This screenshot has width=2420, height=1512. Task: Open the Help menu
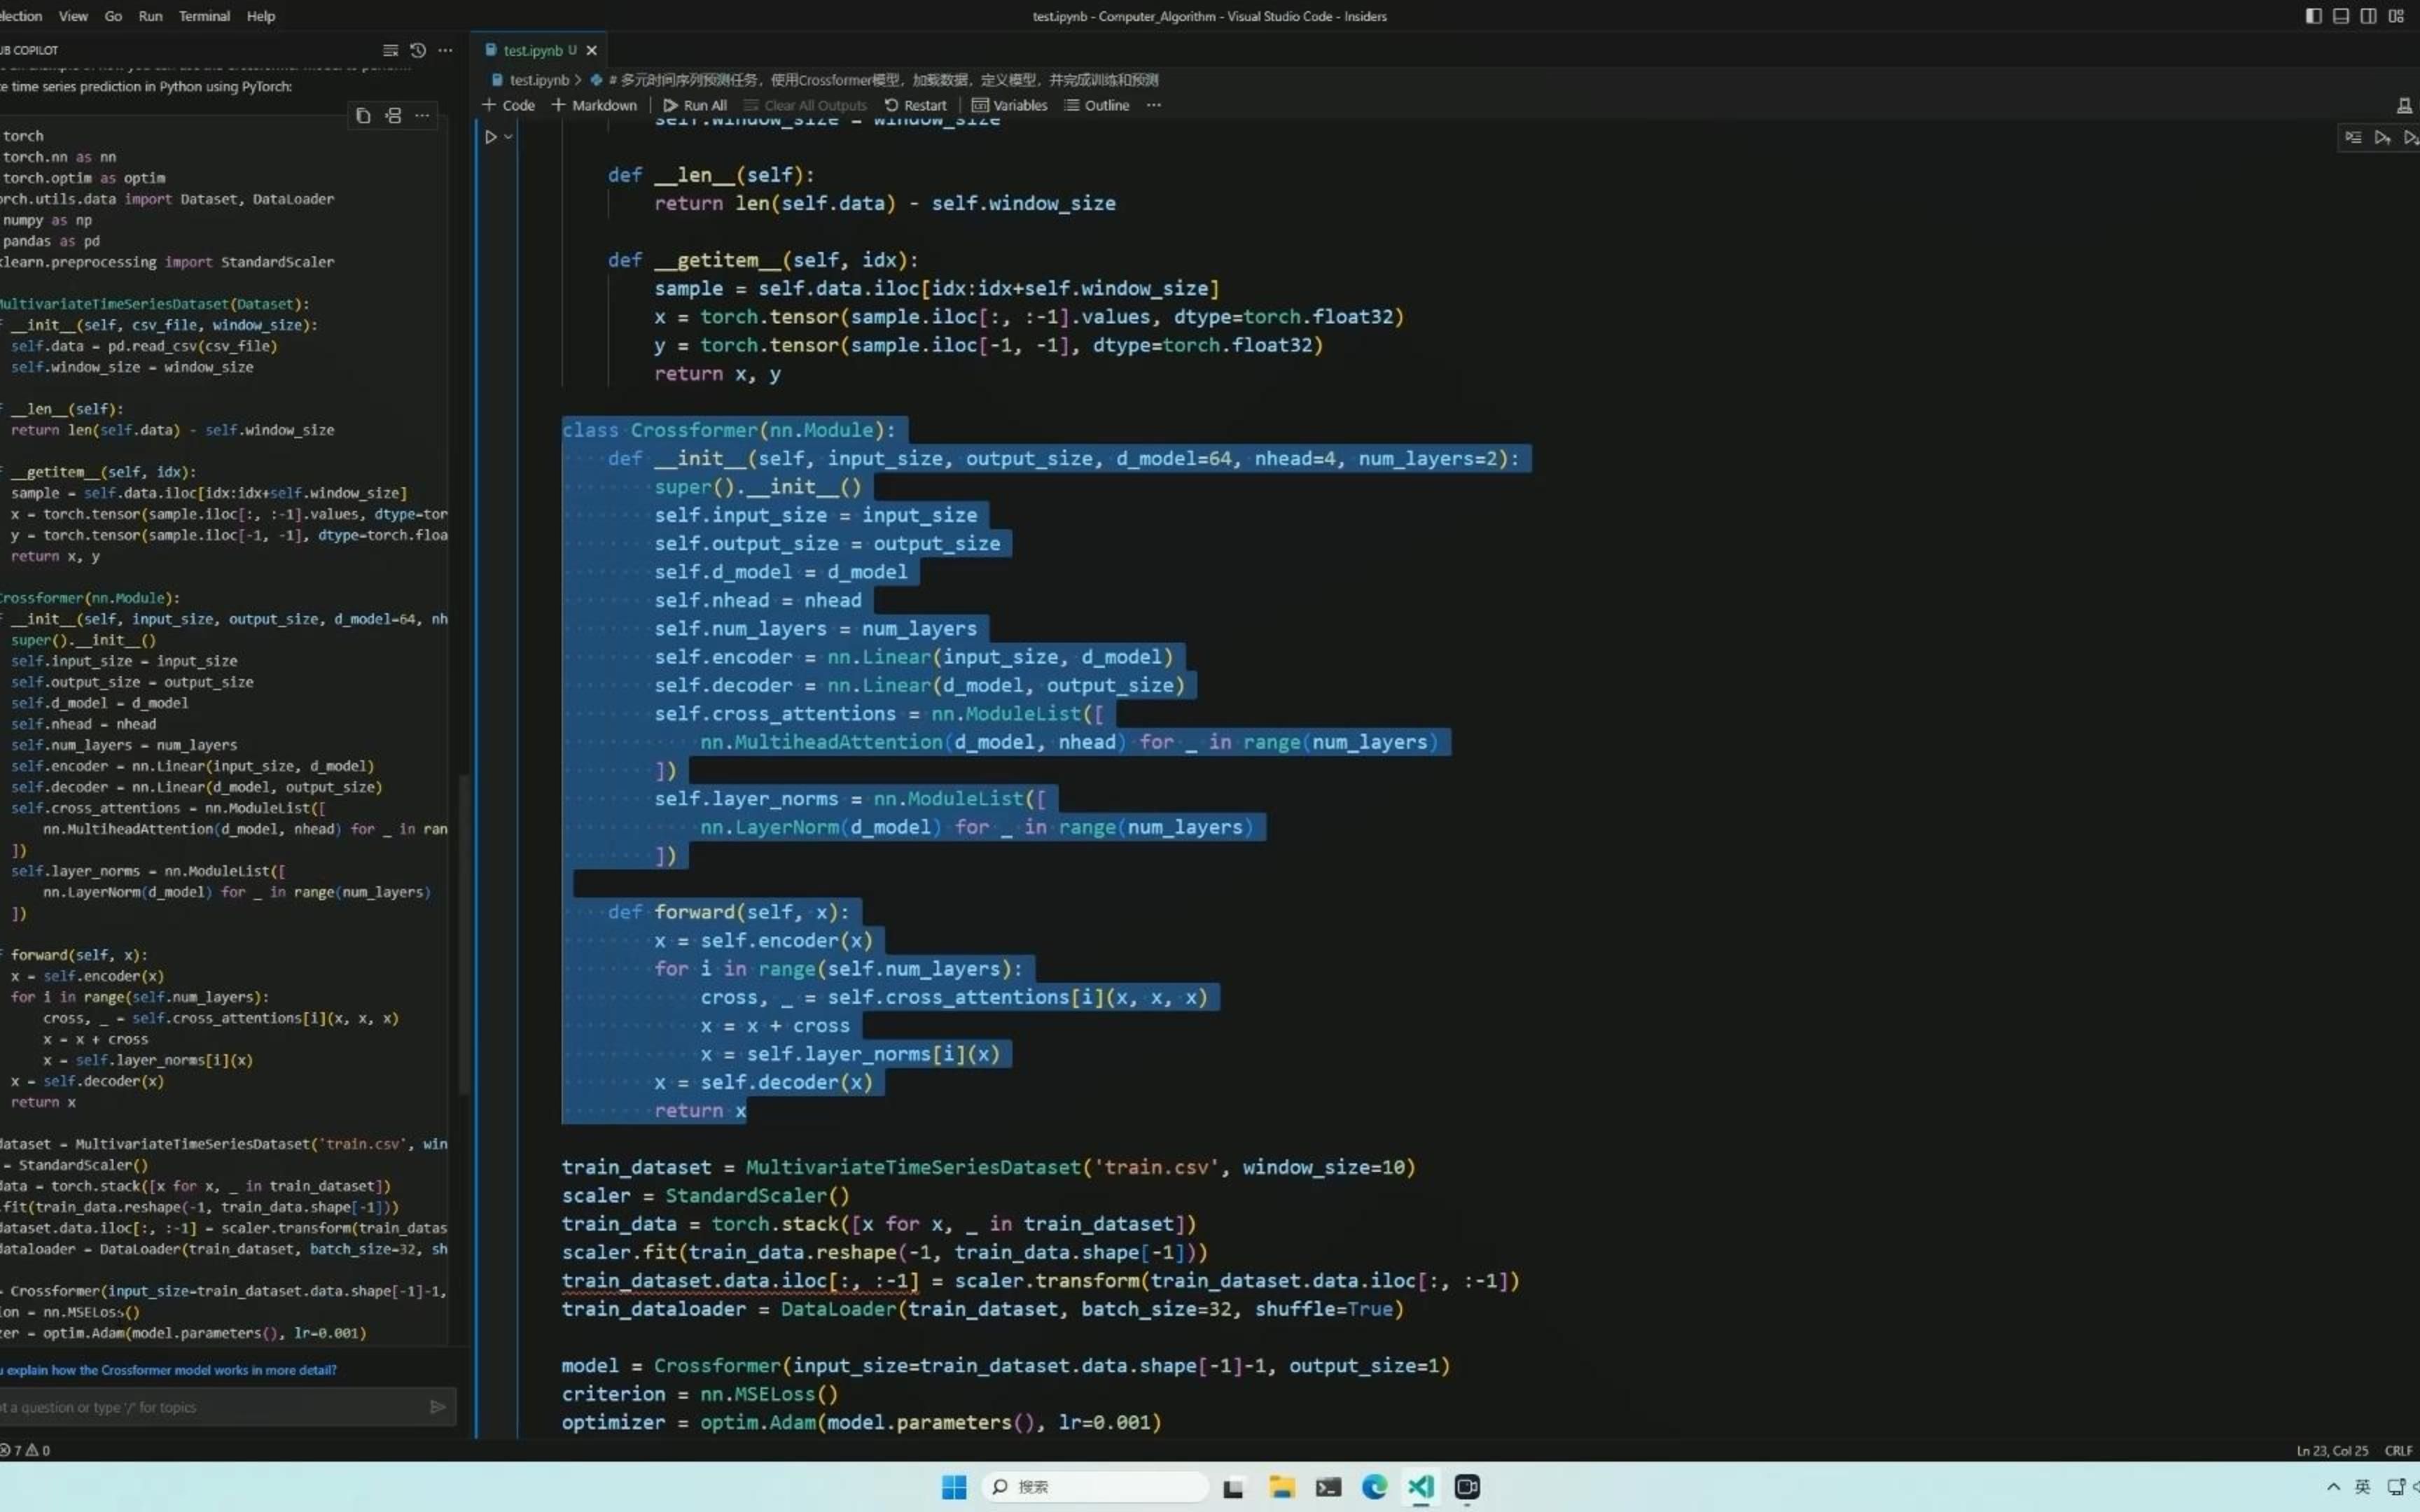pos(261,16)
